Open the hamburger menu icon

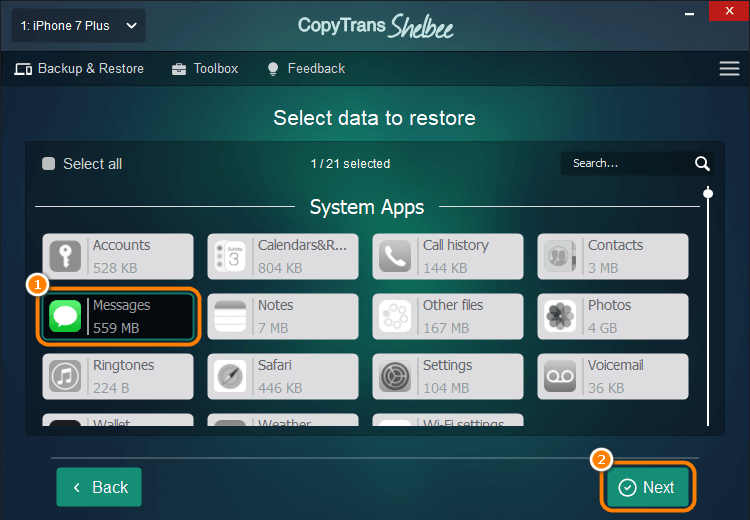(x=729, y=68)
